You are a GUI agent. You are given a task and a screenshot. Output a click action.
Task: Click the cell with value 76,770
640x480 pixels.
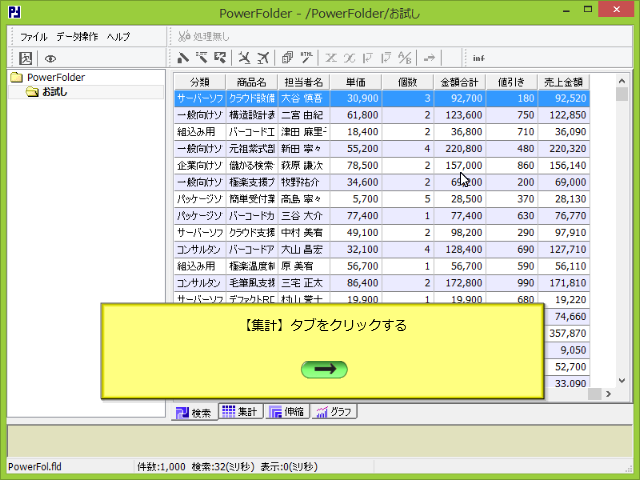pyautogui.click(x=563, y=216)
